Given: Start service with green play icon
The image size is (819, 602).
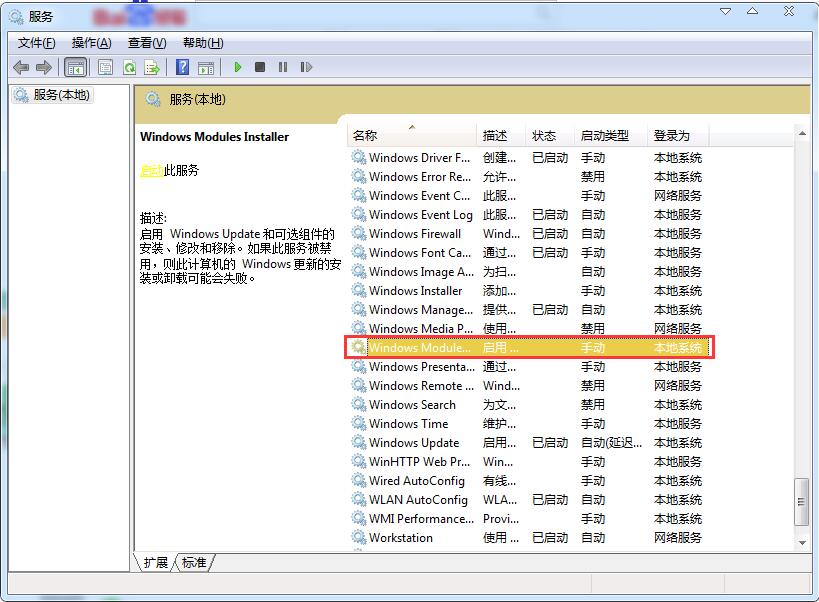Looking at the screenshot, I should [238, 67].
